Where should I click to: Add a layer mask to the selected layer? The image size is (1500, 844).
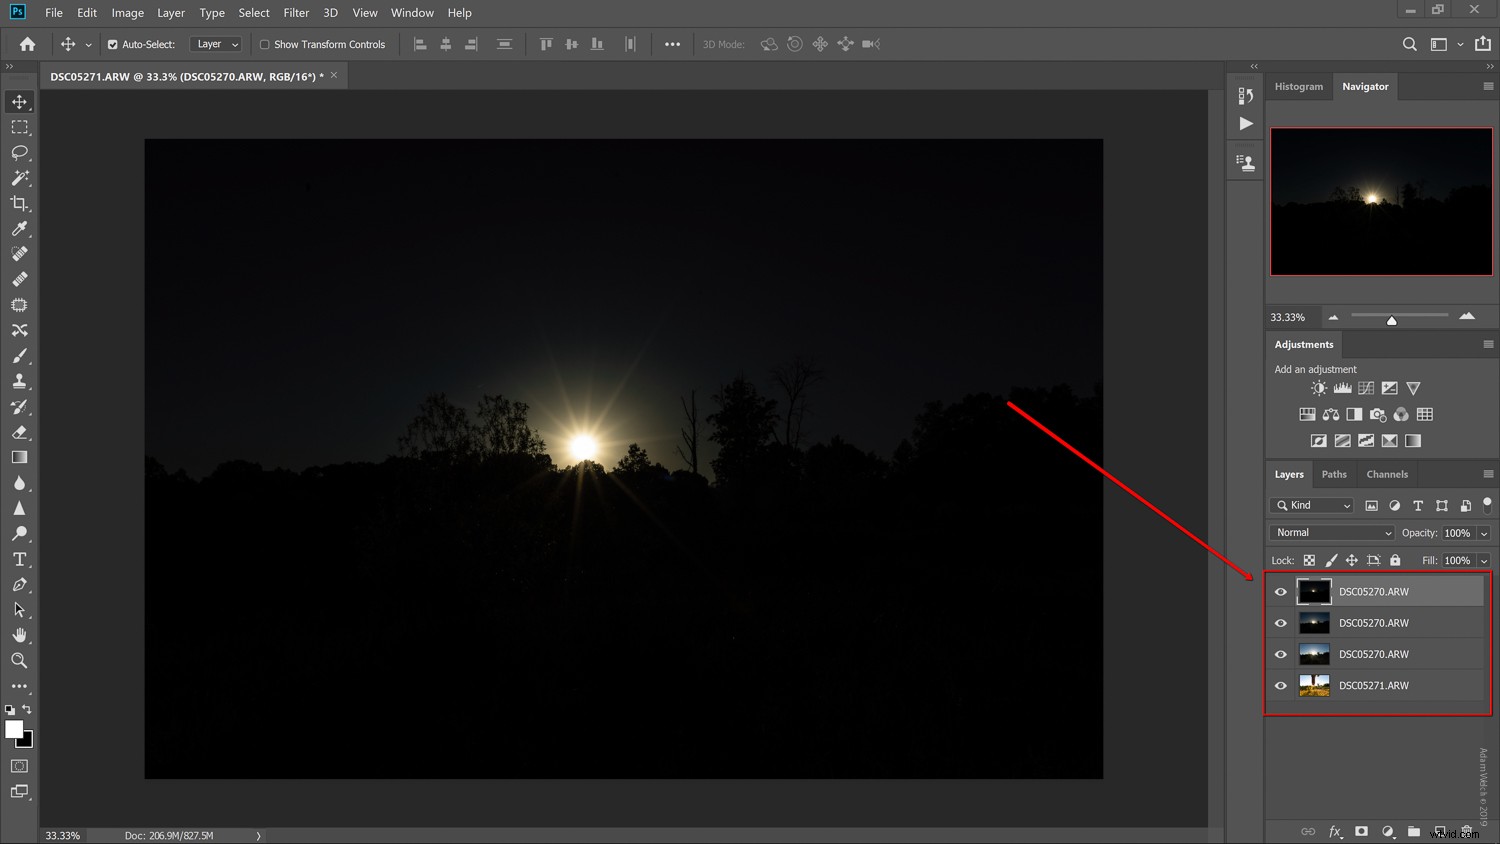1362,831
